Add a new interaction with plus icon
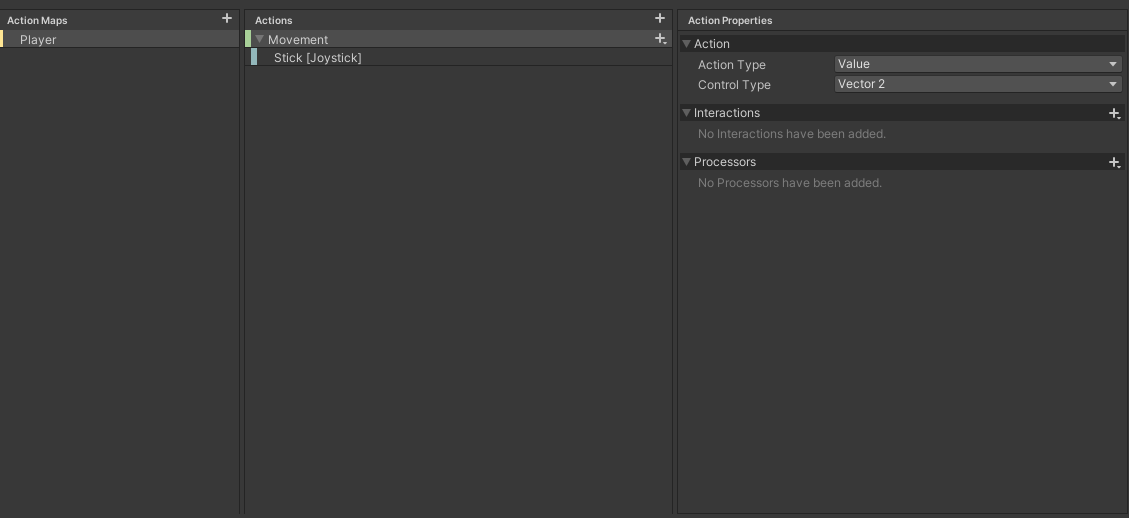 coord(1114,113)
